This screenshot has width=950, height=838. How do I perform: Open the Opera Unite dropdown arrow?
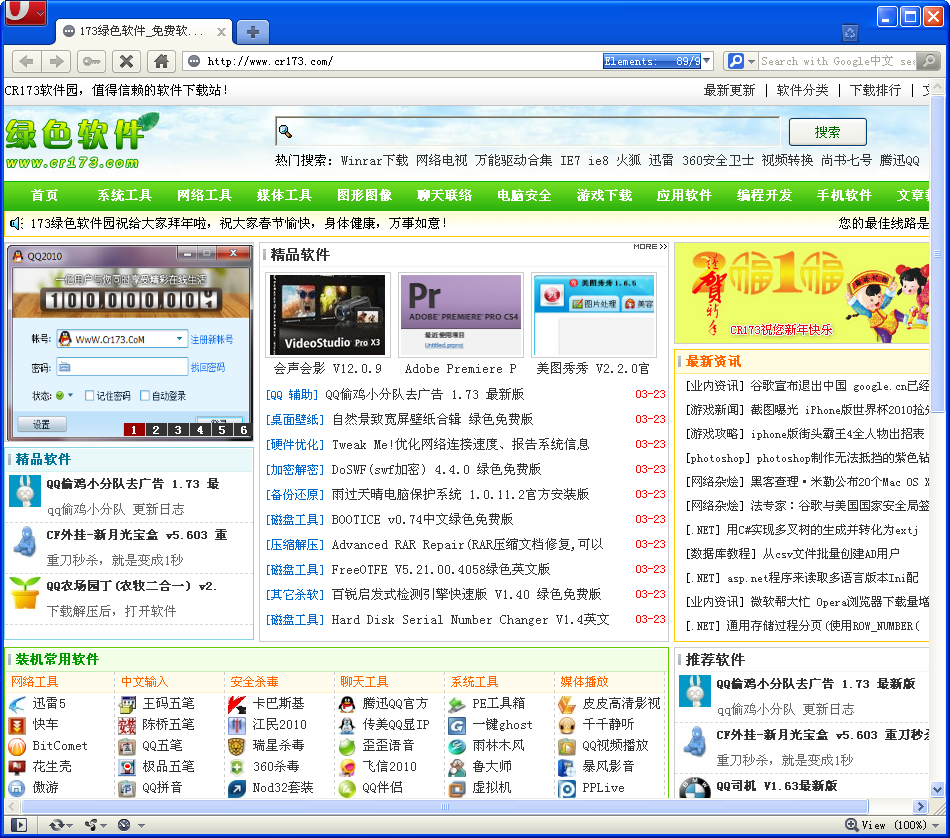point(103,825)
